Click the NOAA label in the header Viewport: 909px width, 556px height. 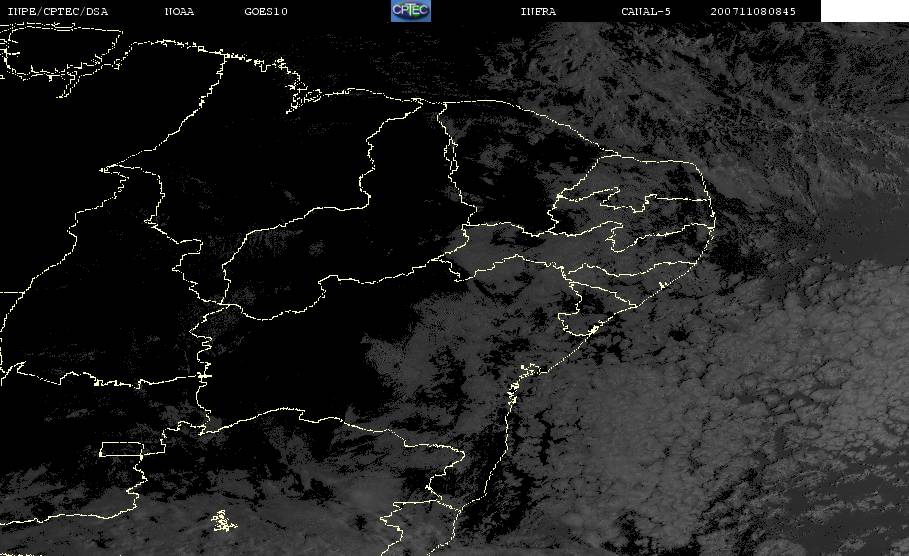(179, 11)
